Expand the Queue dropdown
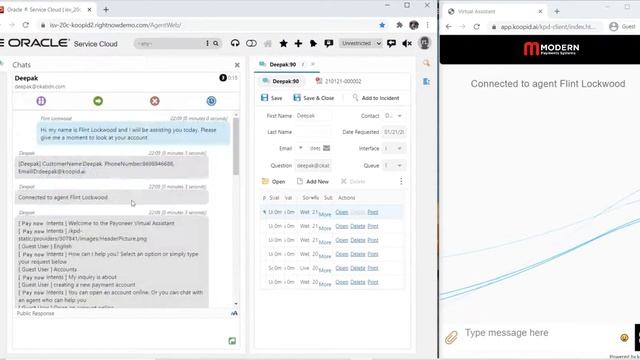This screenshot has height=360, width=640. [400, 165]
